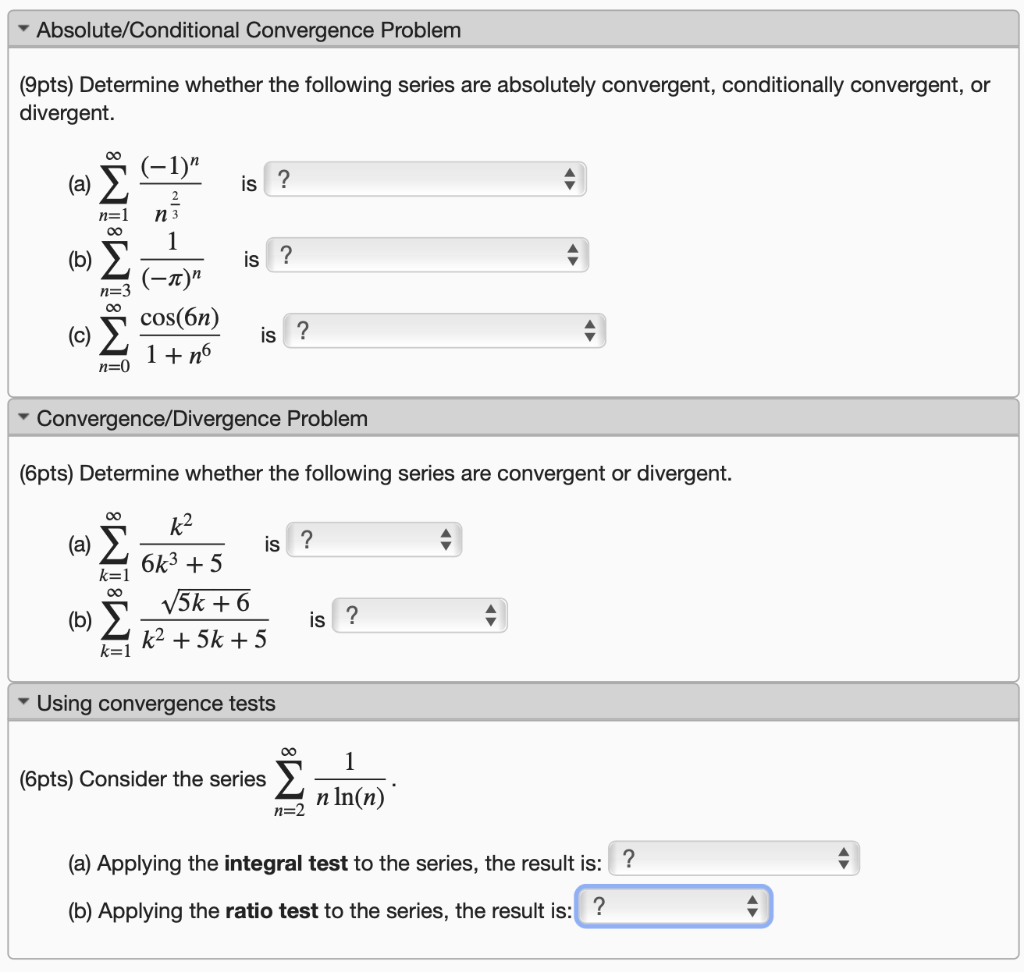The width and height of the screenshot is (1024, 972).
Task: Click the stepper arrows for the cos(6n) series answer
Action: point(589,330)
